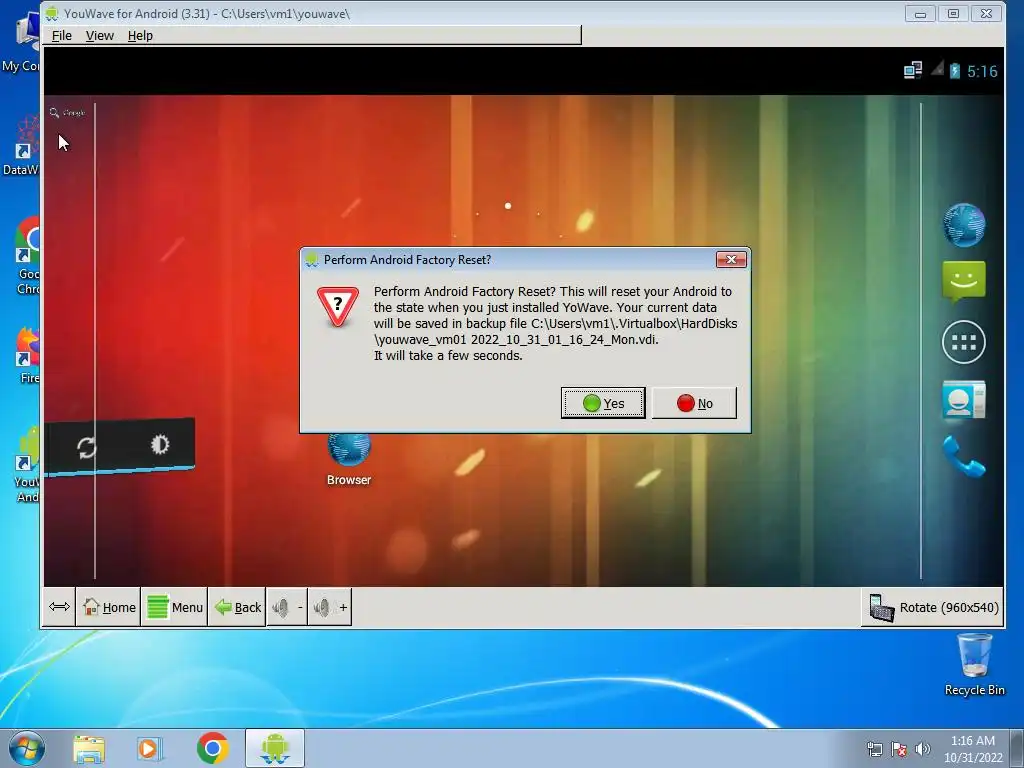Select the My Computer desktop icon
The image size is (1024, 768).
(x=21, y=42)
